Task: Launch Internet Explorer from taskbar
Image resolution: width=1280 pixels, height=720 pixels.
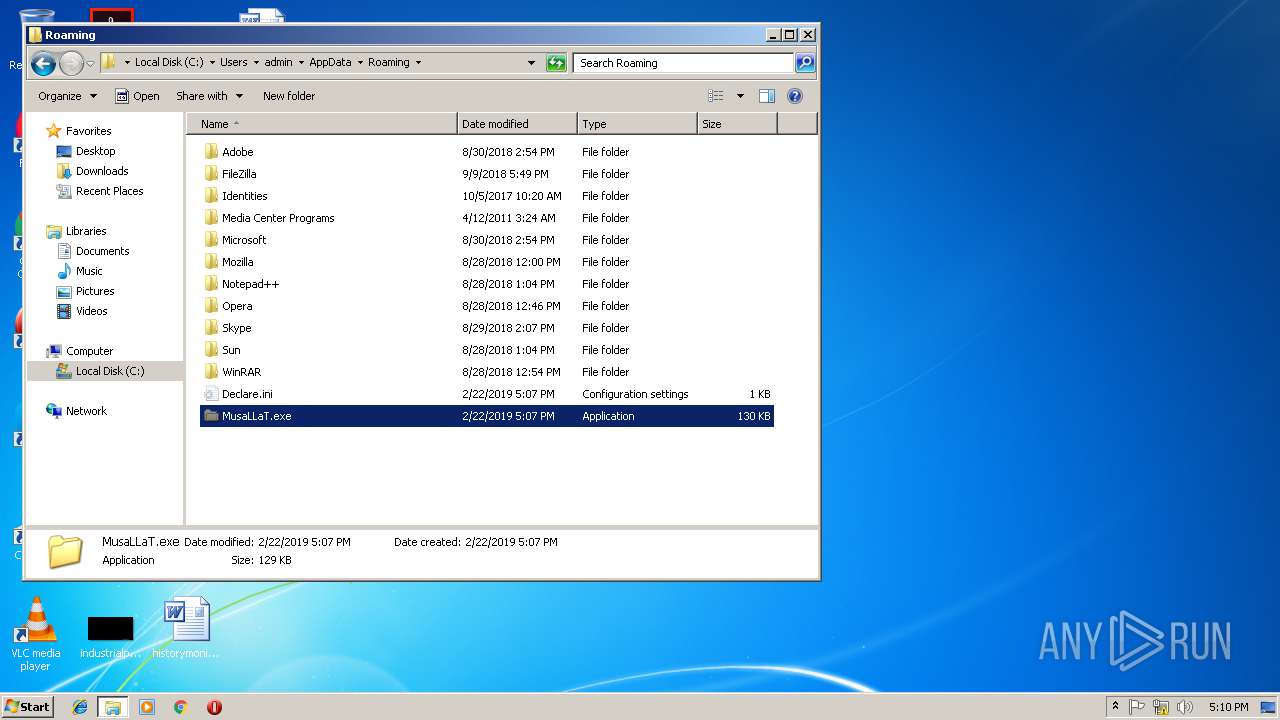Action: pos(81,707)
